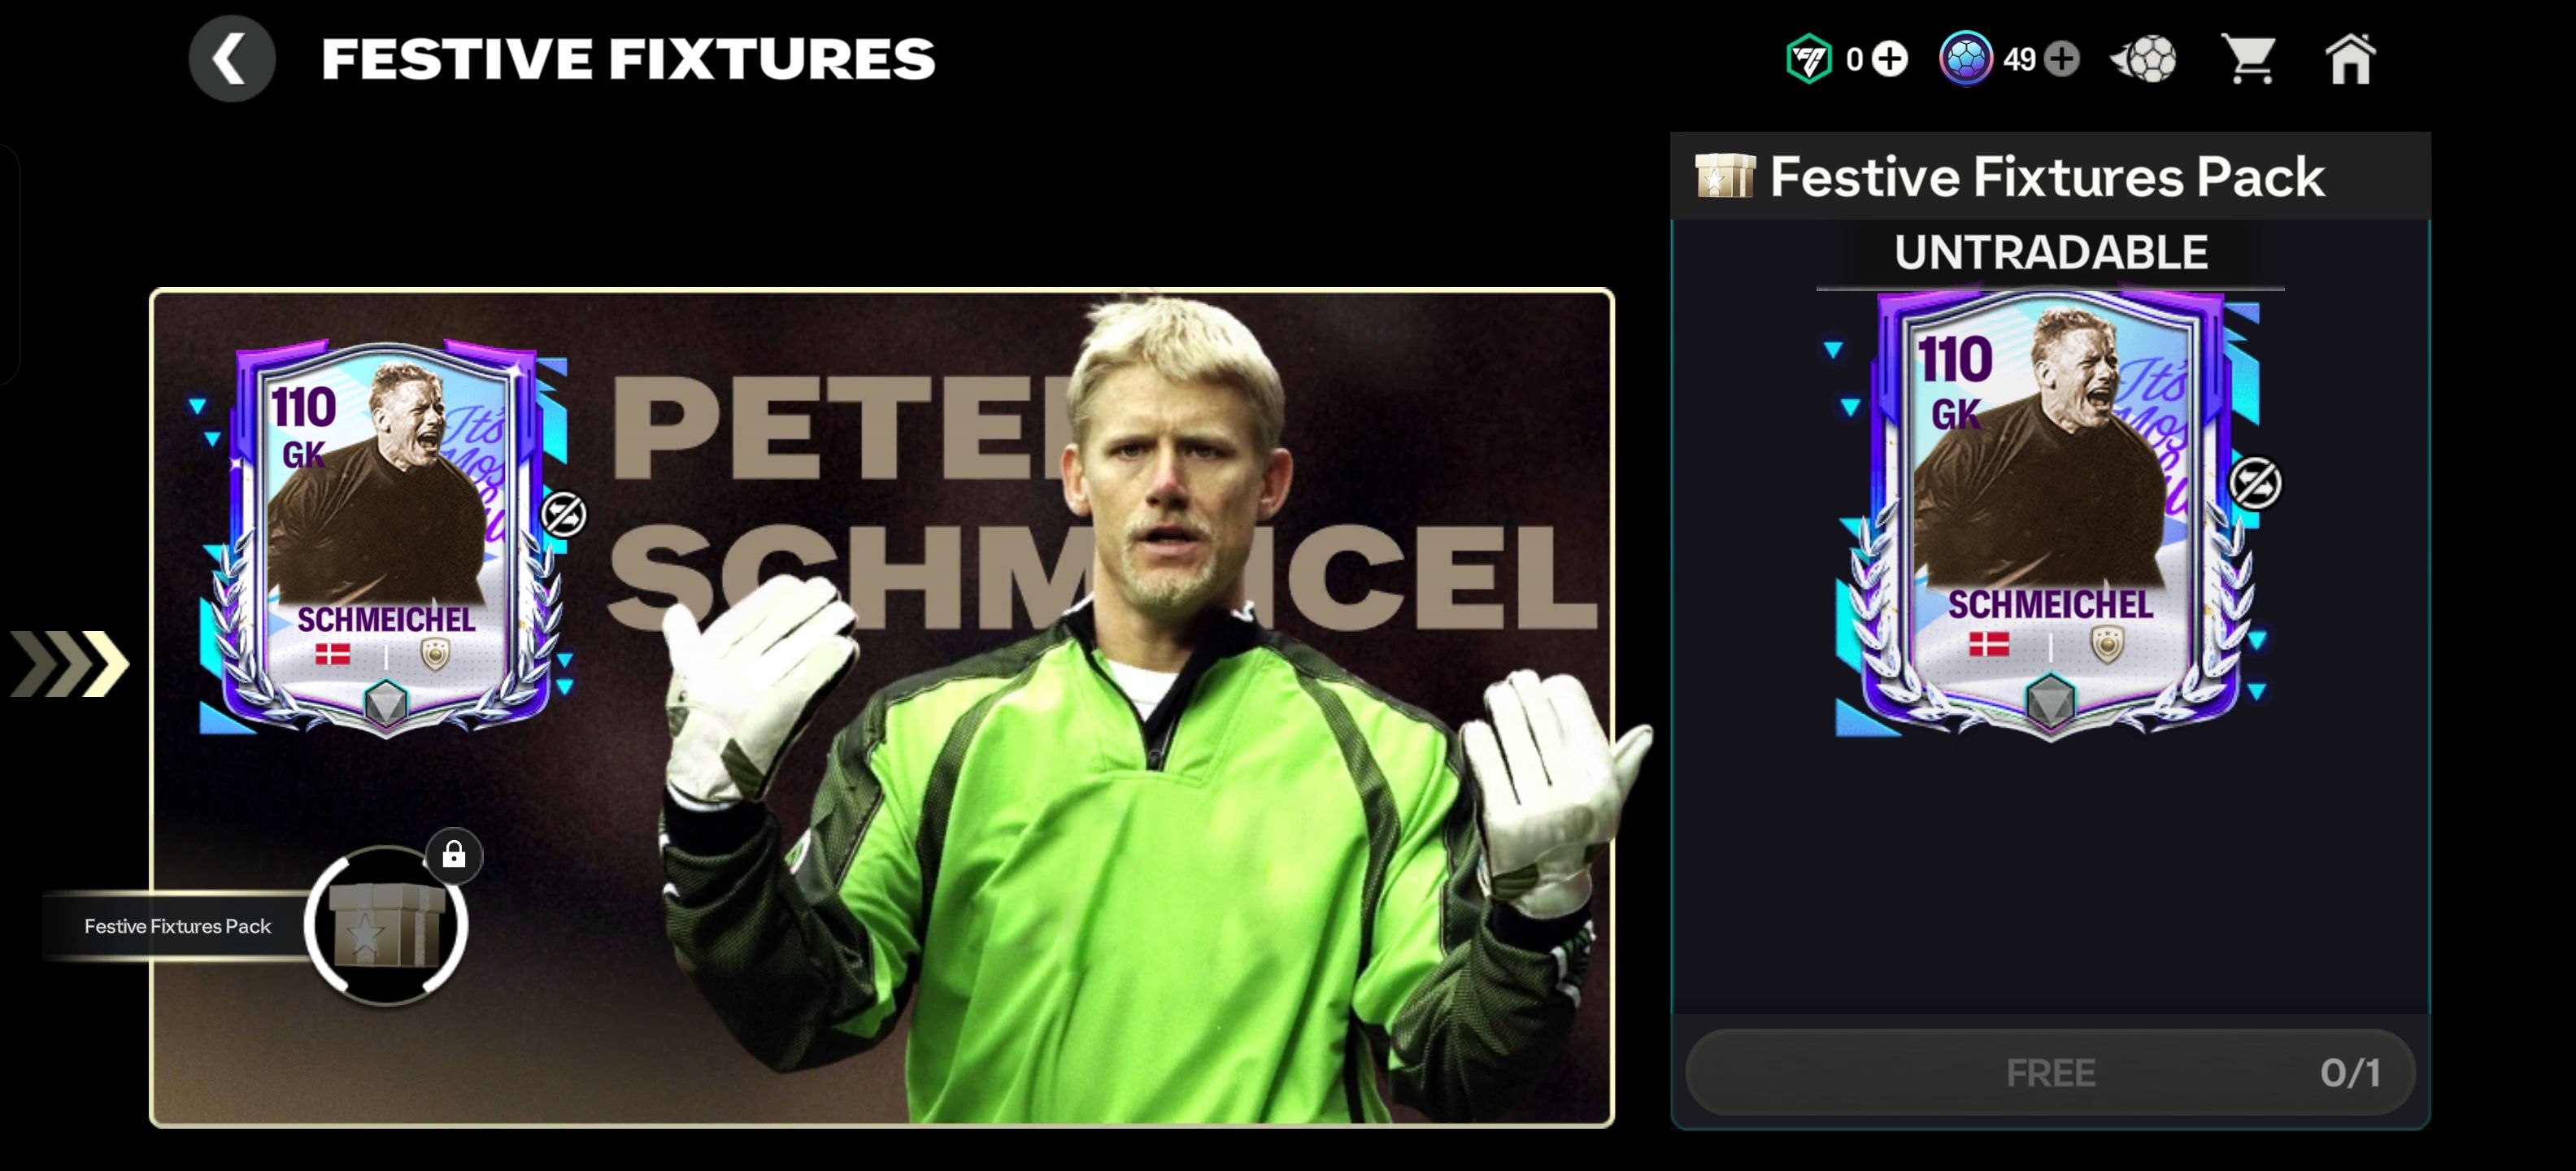Go back using the arrow button
The width and height of the screenshot is (2576, 1171).
pyautogui.click(x=232, y=59)
